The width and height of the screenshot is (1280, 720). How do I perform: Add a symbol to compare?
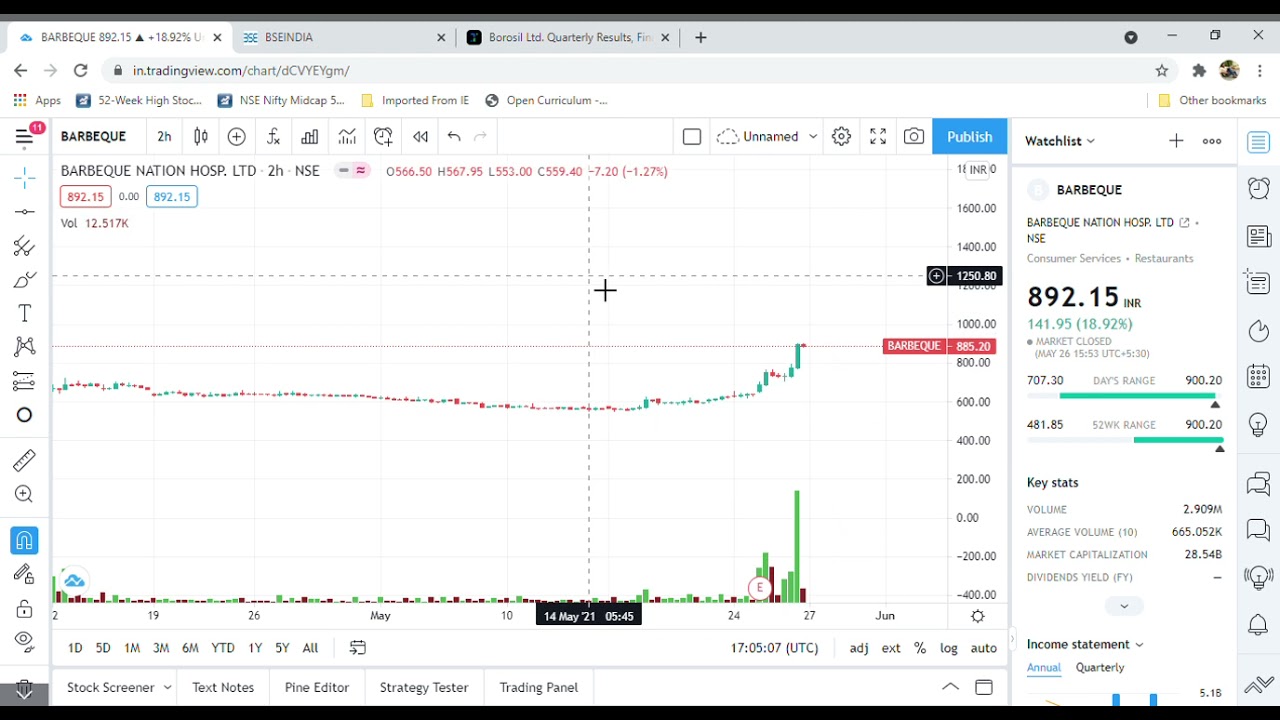[x=237, y=137]
